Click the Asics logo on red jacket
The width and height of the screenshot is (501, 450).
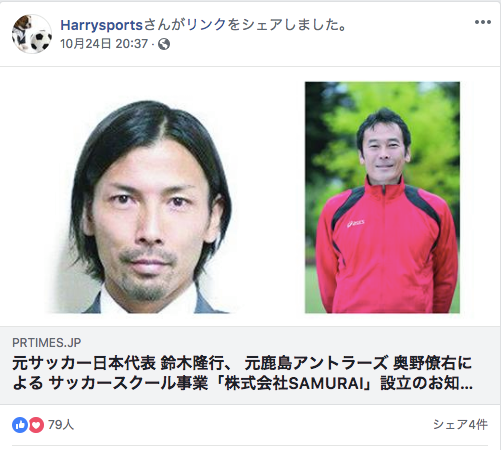pyautogui.click(x=355, y=223)
